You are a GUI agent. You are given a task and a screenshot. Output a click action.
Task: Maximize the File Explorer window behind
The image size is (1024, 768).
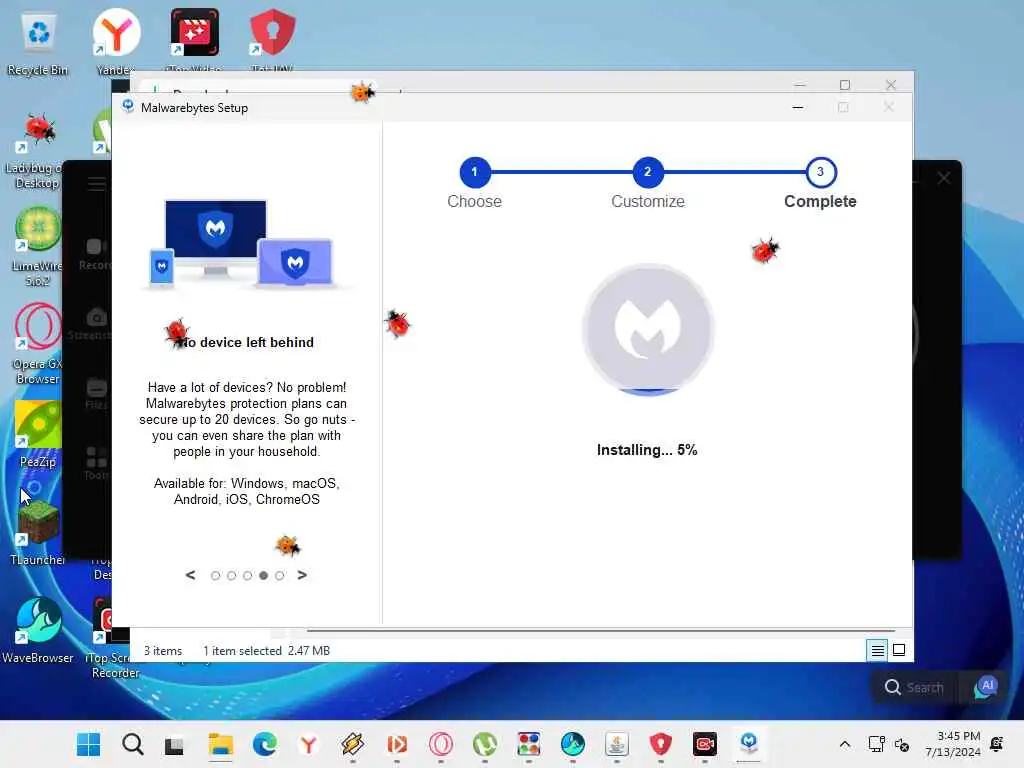(844, 85)
